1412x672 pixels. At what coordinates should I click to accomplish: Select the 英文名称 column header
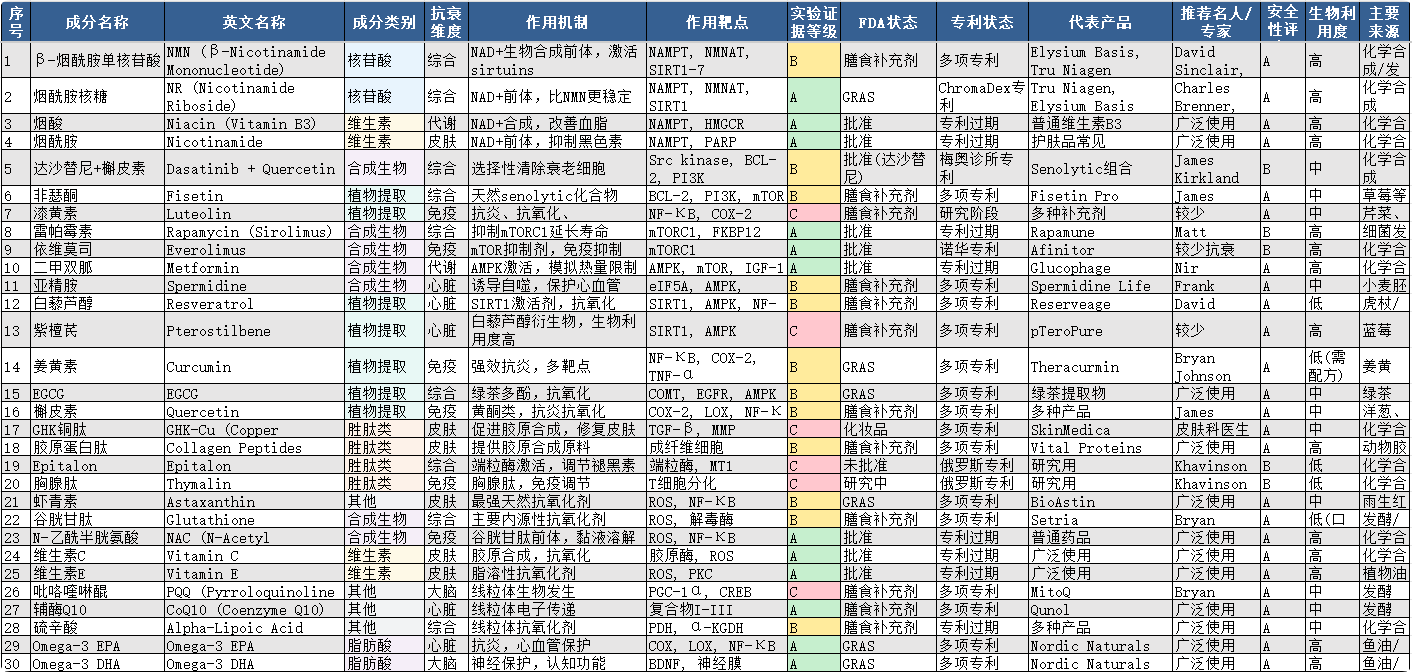(x=254, y=22)
